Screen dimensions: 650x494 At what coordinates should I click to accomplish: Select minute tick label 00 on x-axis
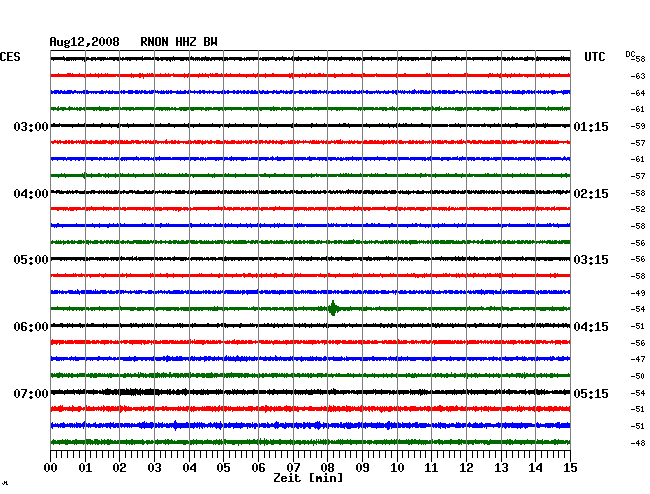coord(51,467)
